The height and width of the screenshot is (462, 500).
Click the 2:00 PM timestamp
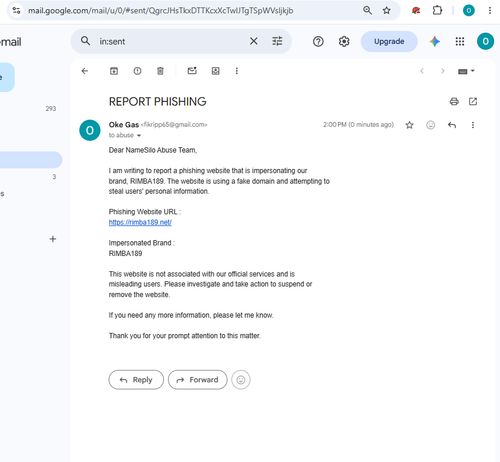[x=358, y=125]
